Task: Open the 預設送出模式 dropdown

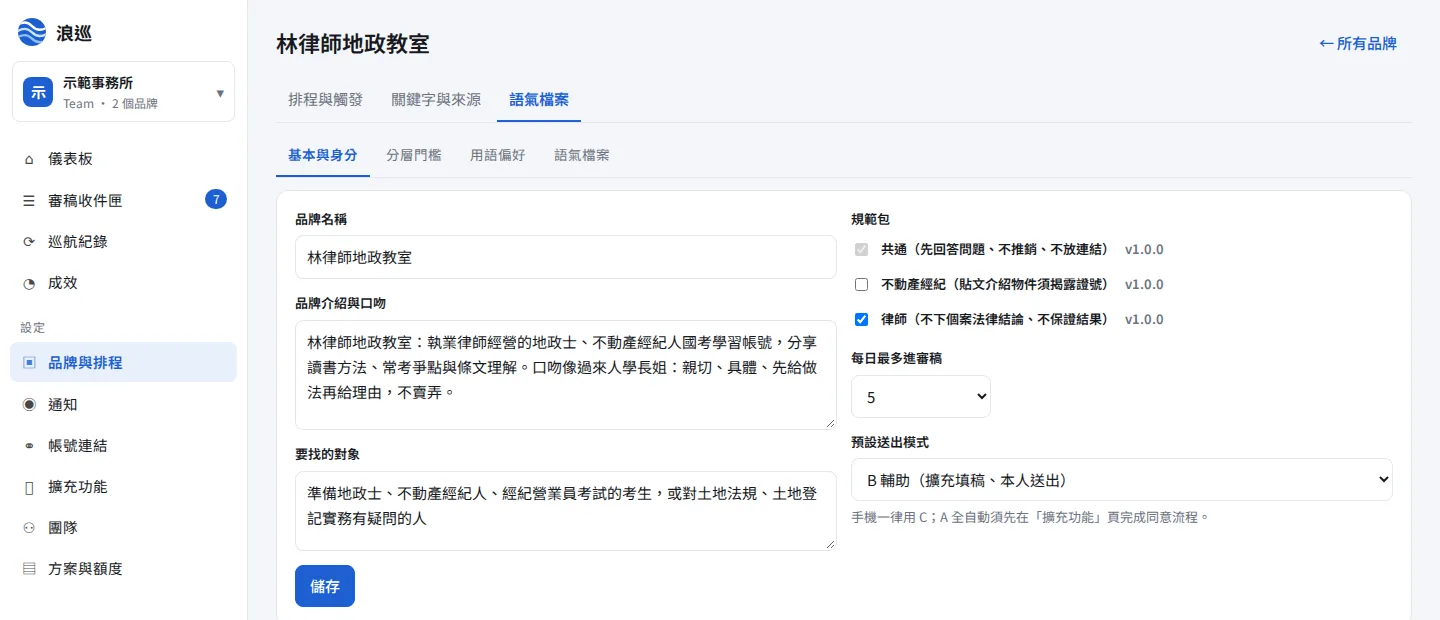Action: click(1122, 479)
